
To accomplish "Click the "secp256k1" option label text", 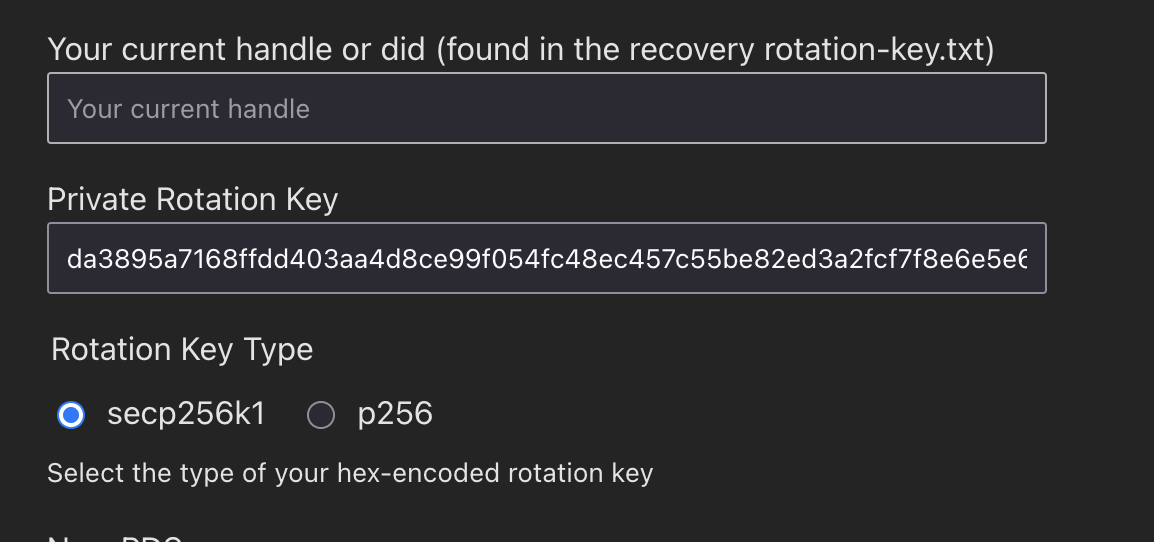I will point(186,414).
